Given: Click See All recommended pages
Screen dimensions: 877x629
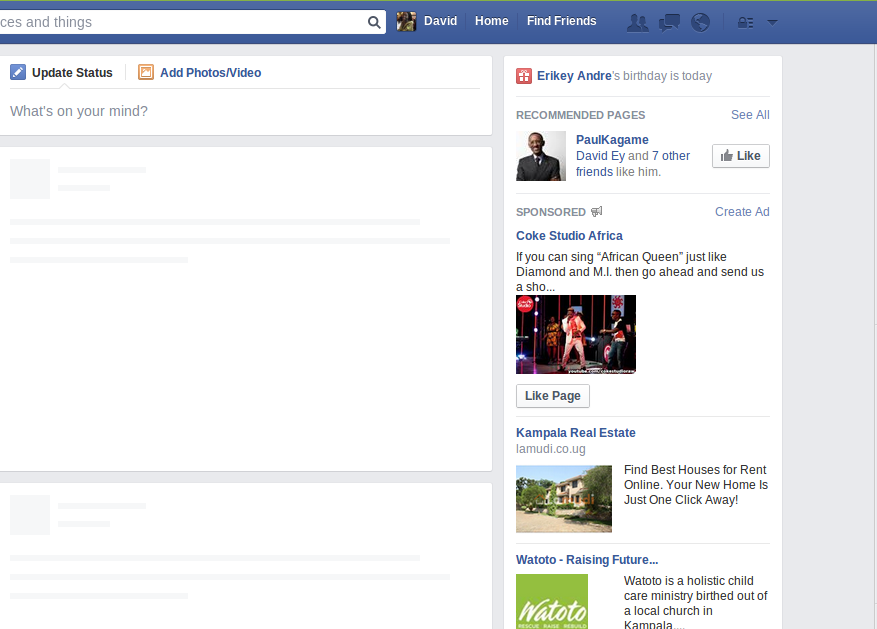Looking at the screenshot, I should [x=750, y=115].
